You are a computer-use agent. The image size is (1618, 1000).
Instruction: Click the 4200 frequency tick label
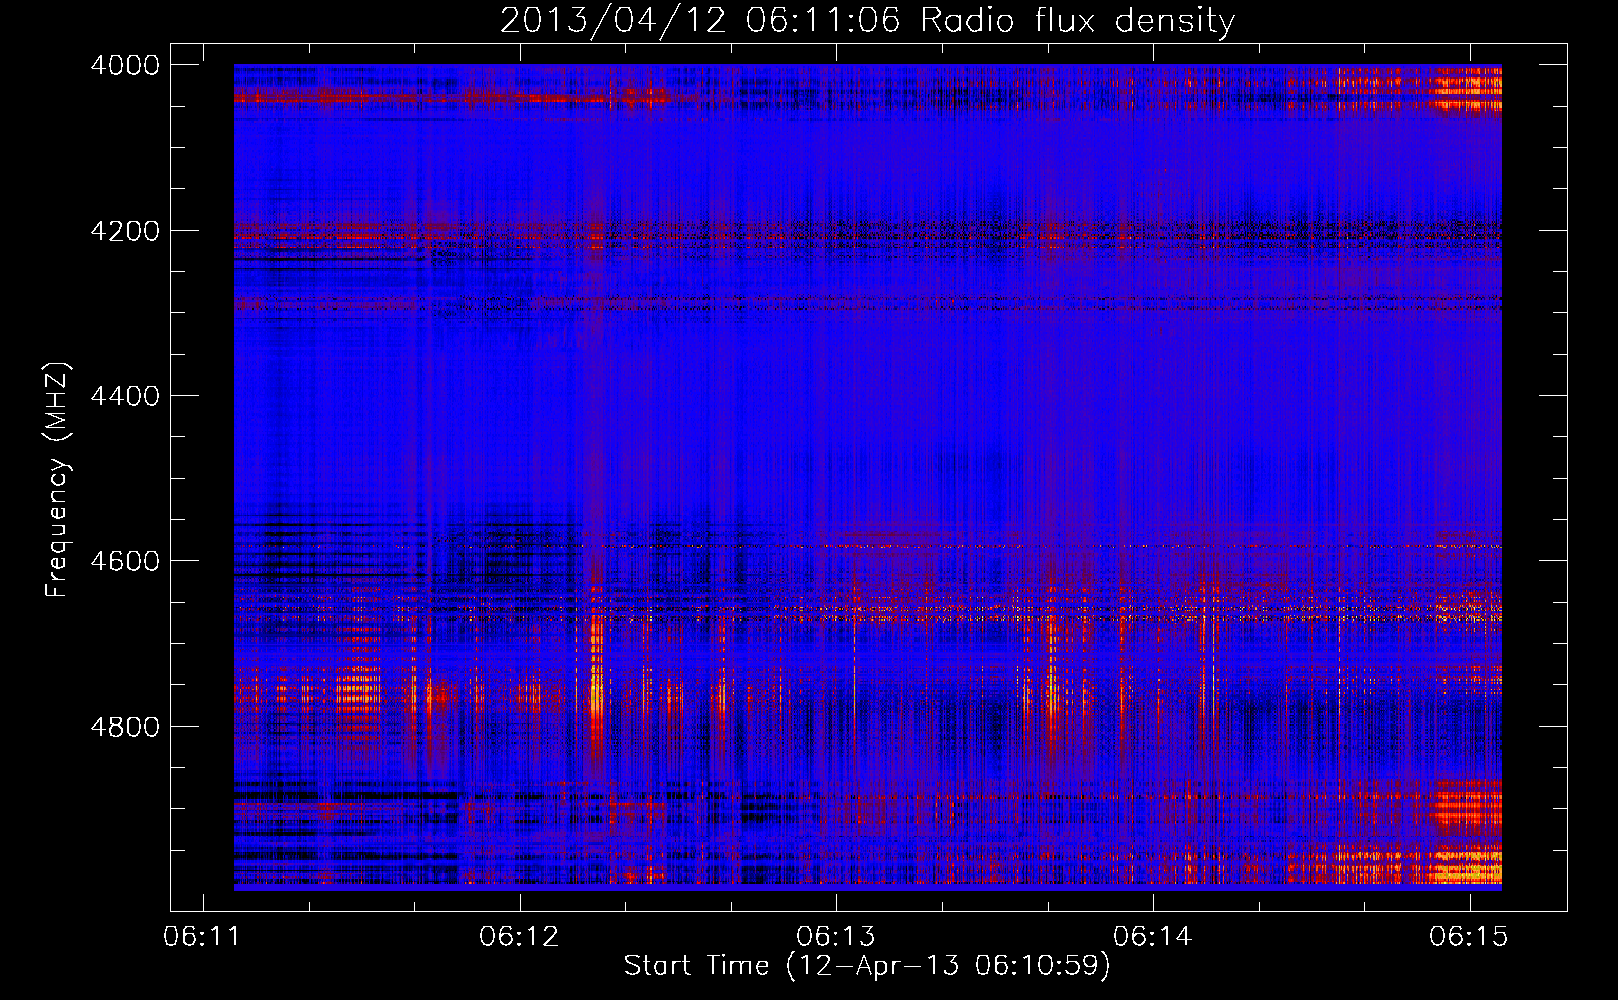[125, 231]
